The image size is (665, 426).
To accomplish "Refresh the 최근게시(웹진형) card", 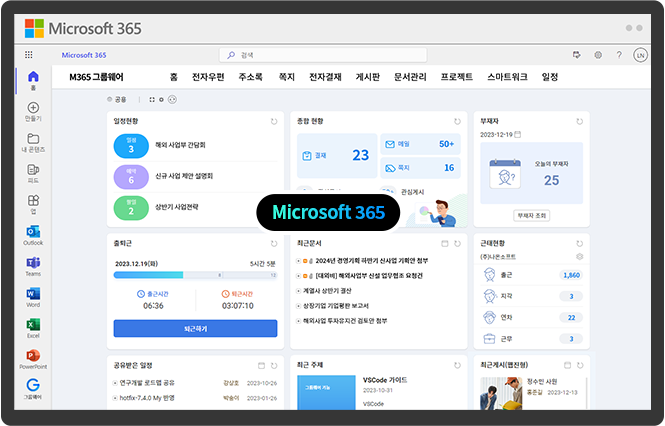I will pyautogui.click(x=580, y=365).
